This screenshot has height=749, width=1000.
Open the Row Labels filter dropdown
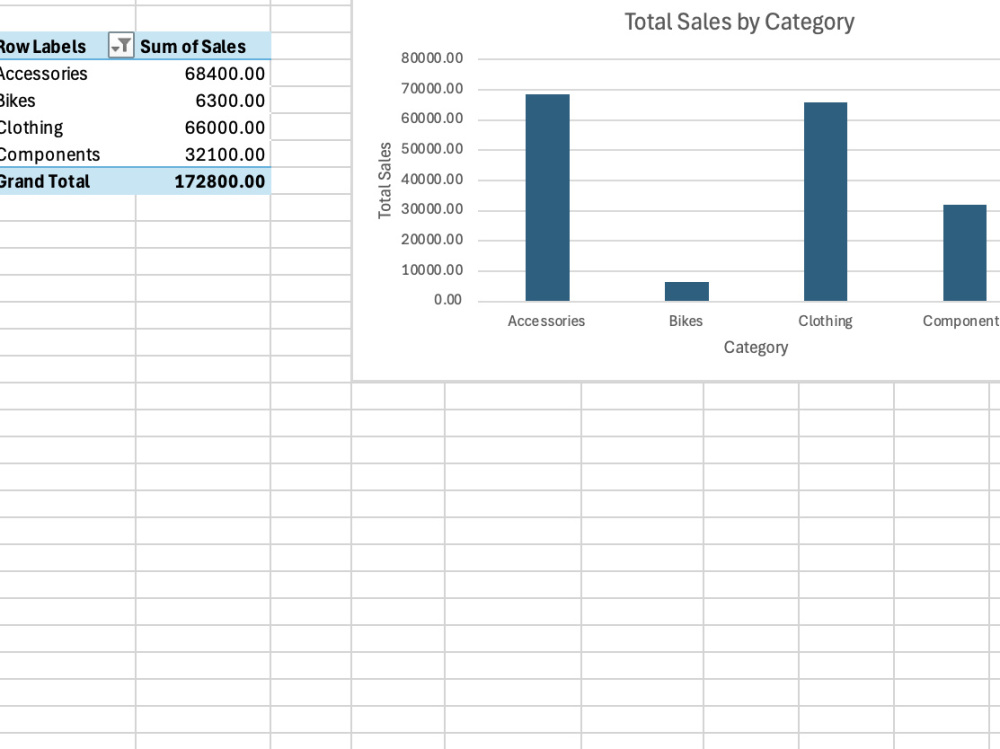[x=121, y=46]
